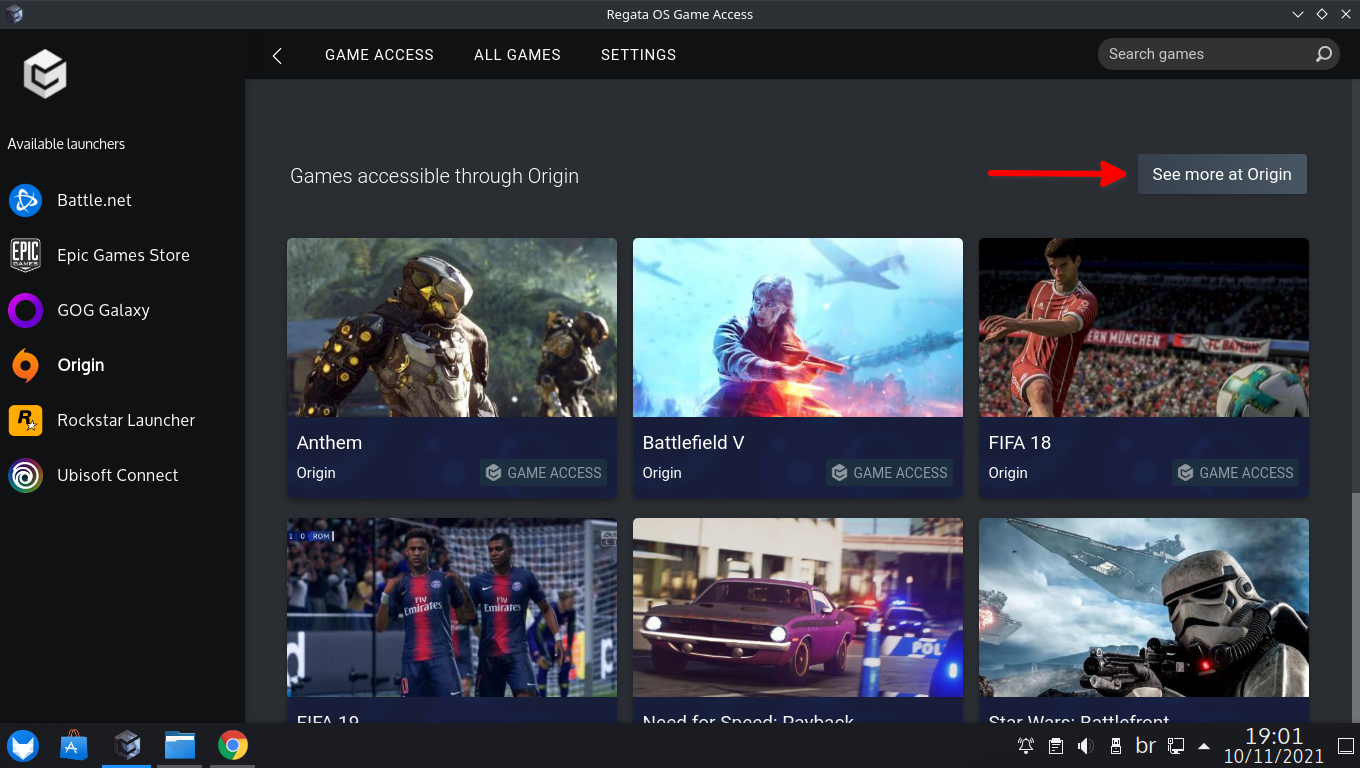Select Ubisoft Connect launcher label
Screen dimensions: 1360x768
point(117,475)
